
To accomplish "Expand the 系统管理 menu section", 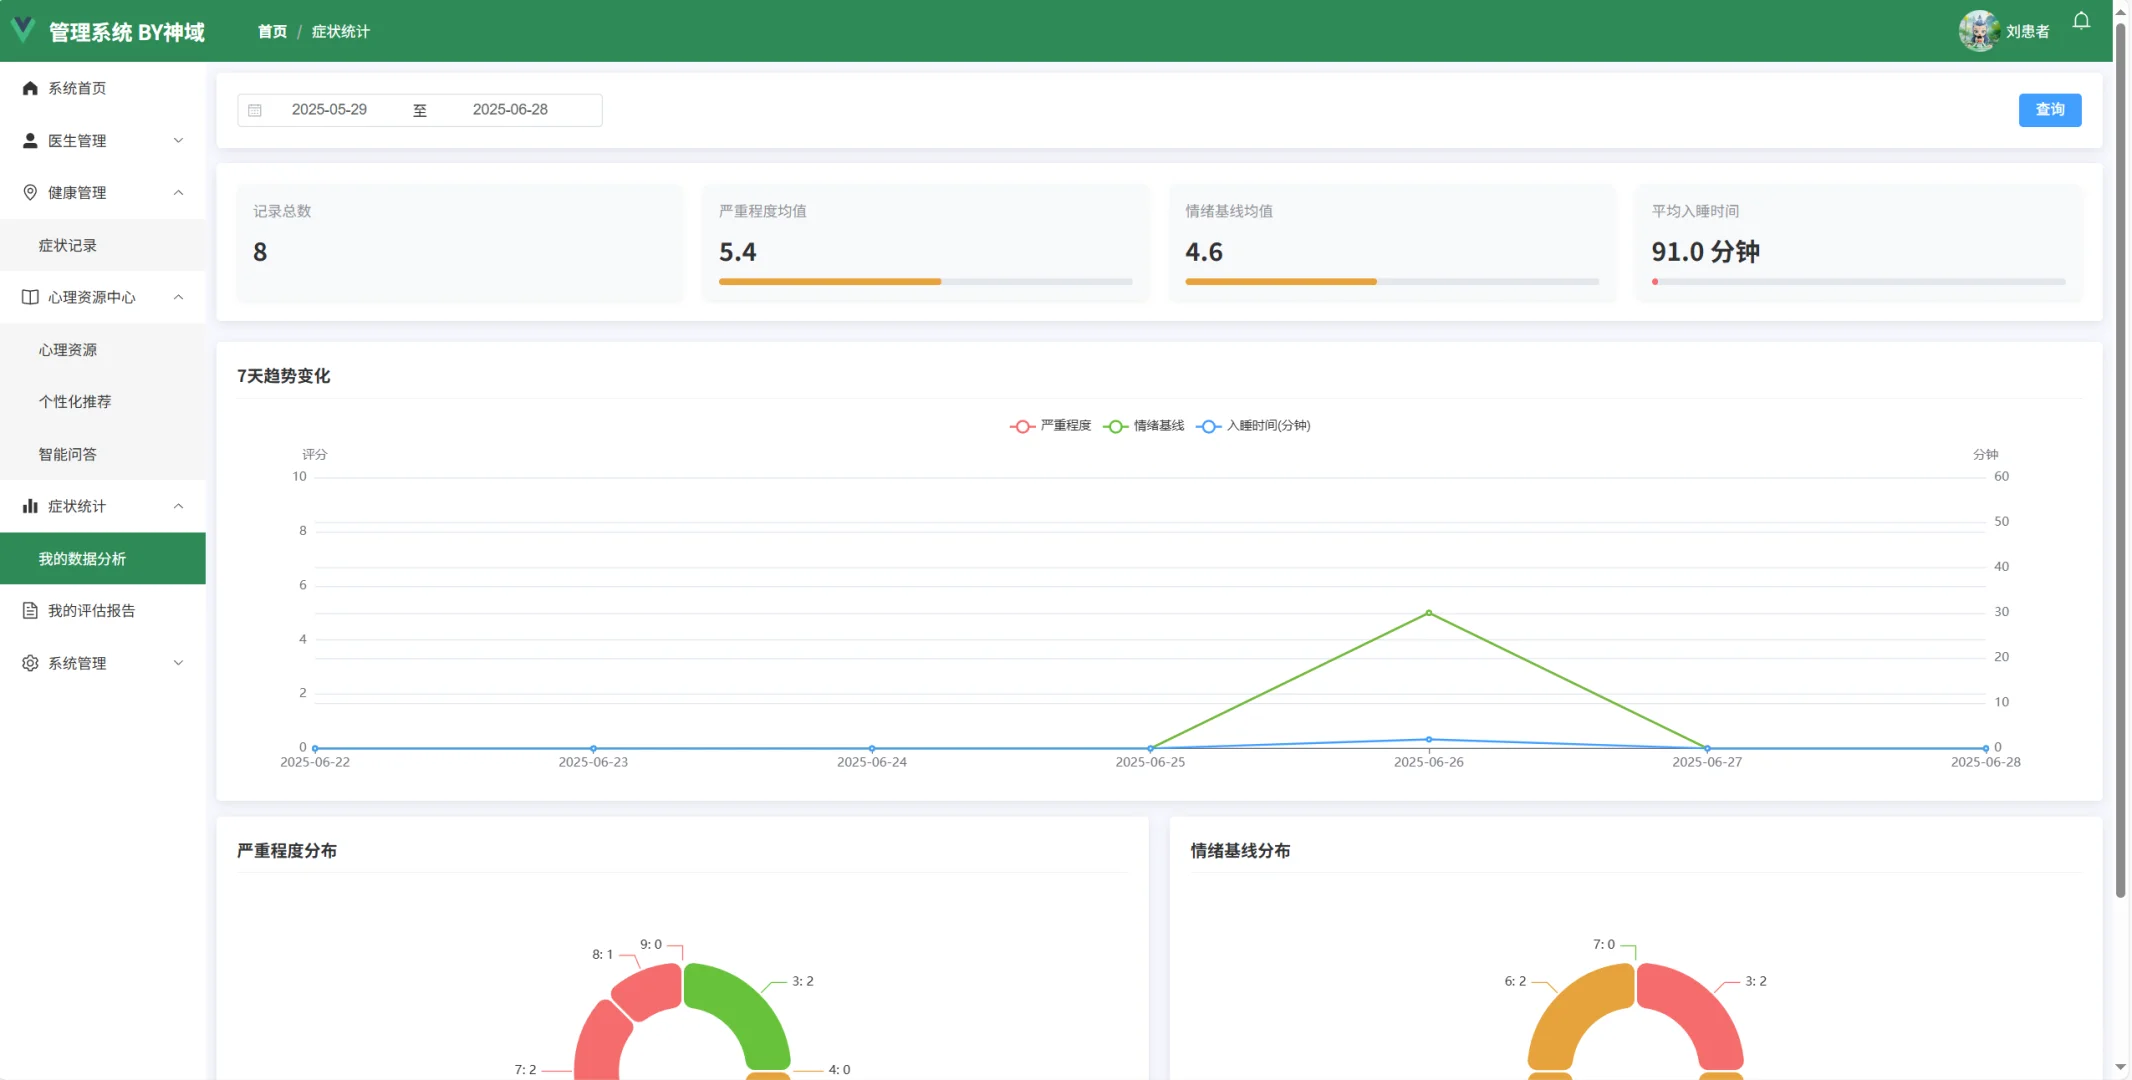I will pyautogui.click(x=179, y=662).
